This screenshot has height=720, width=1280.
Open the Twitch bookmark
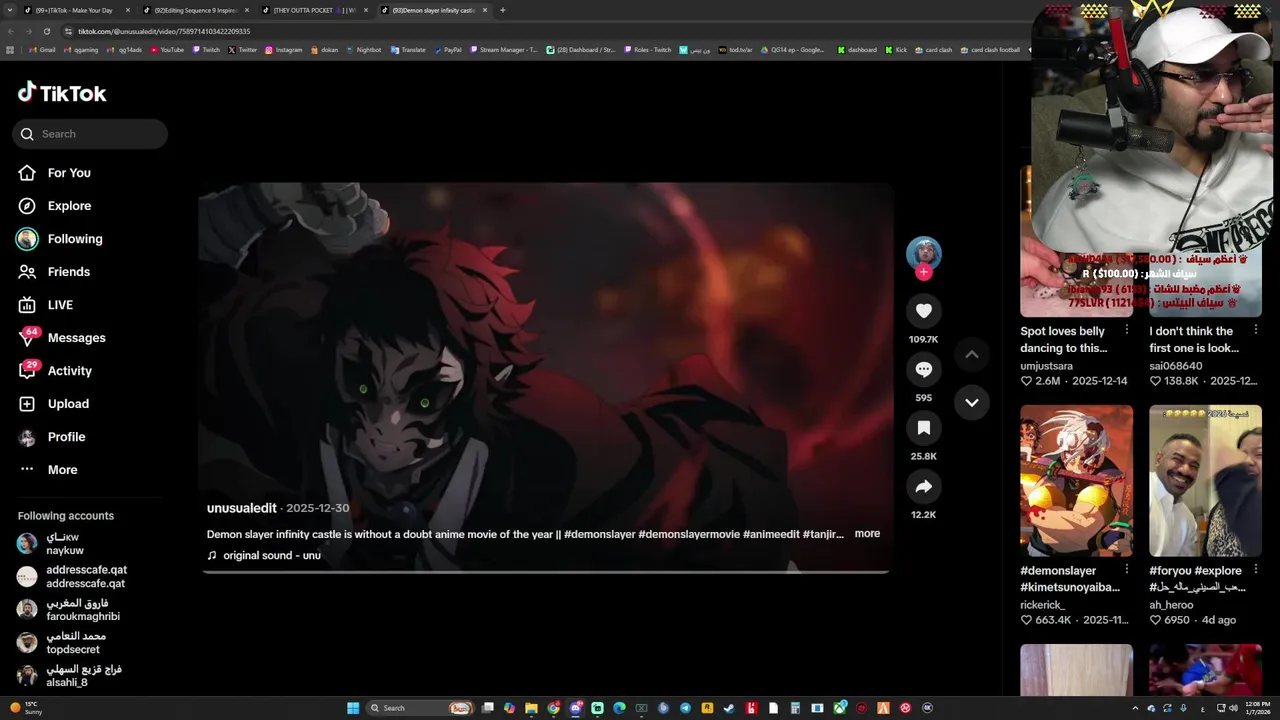tap(206, 49)
